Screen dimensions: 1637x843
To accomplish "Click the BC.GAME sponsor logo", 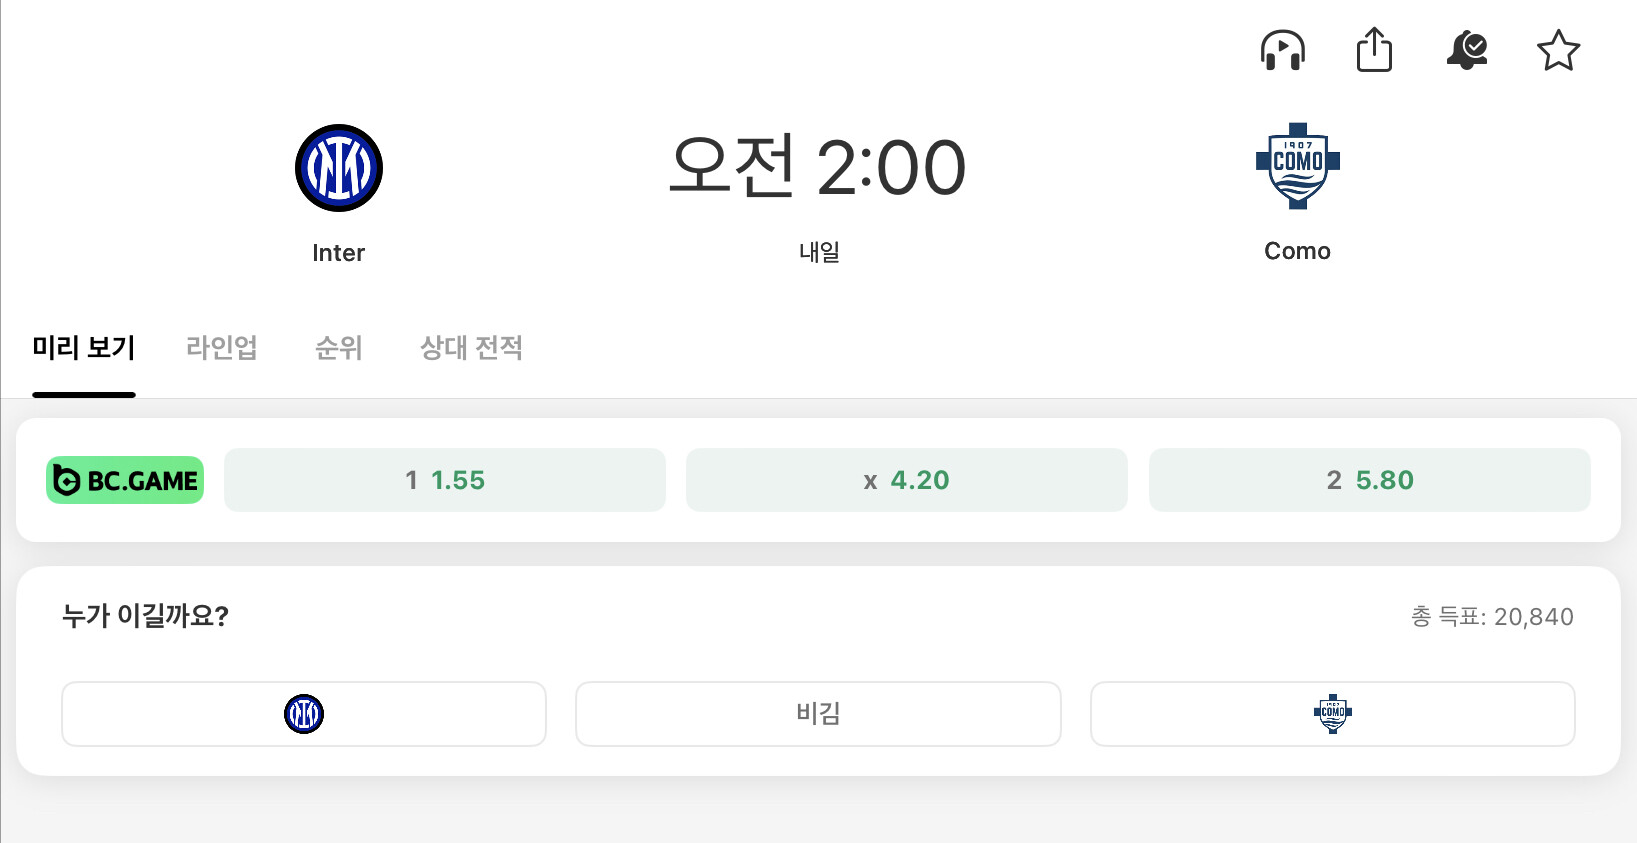I will [x=125, y=480].
